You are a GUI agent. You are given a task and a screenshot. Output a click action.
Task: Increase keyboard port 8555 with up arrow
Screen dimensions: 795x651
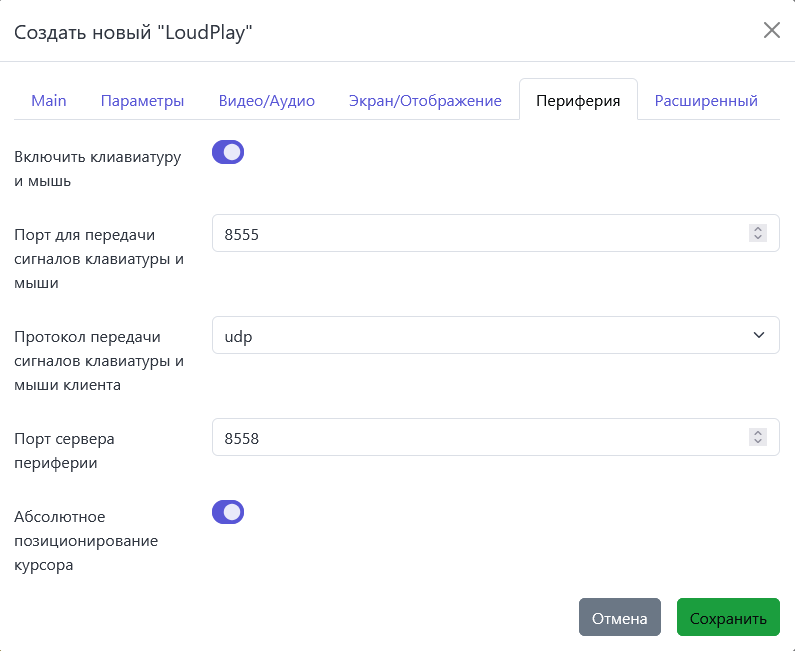[x=758, y=229]
